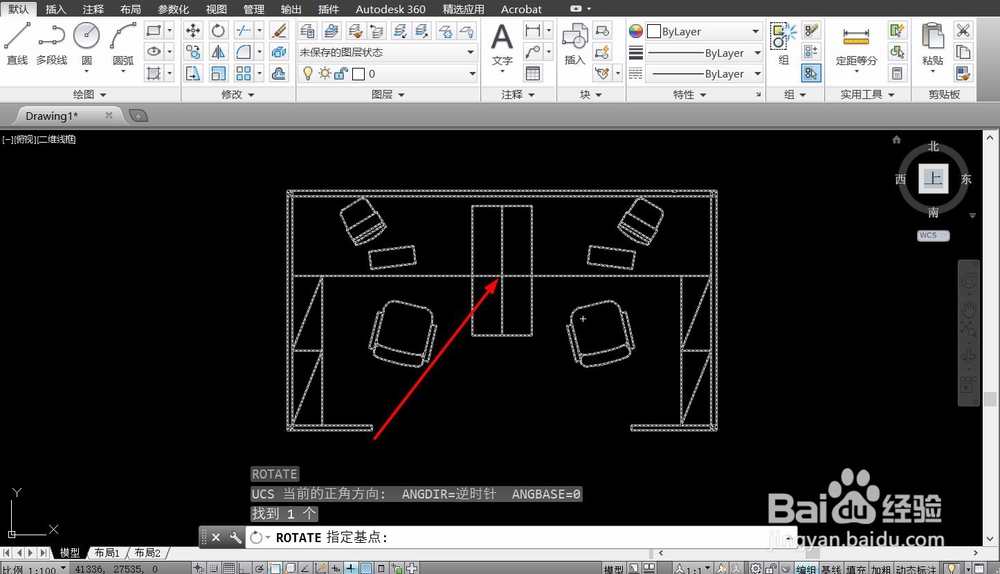The image size is (1000, 574).
Task: Open the Insert block (插入) tool
Action: 574,45
